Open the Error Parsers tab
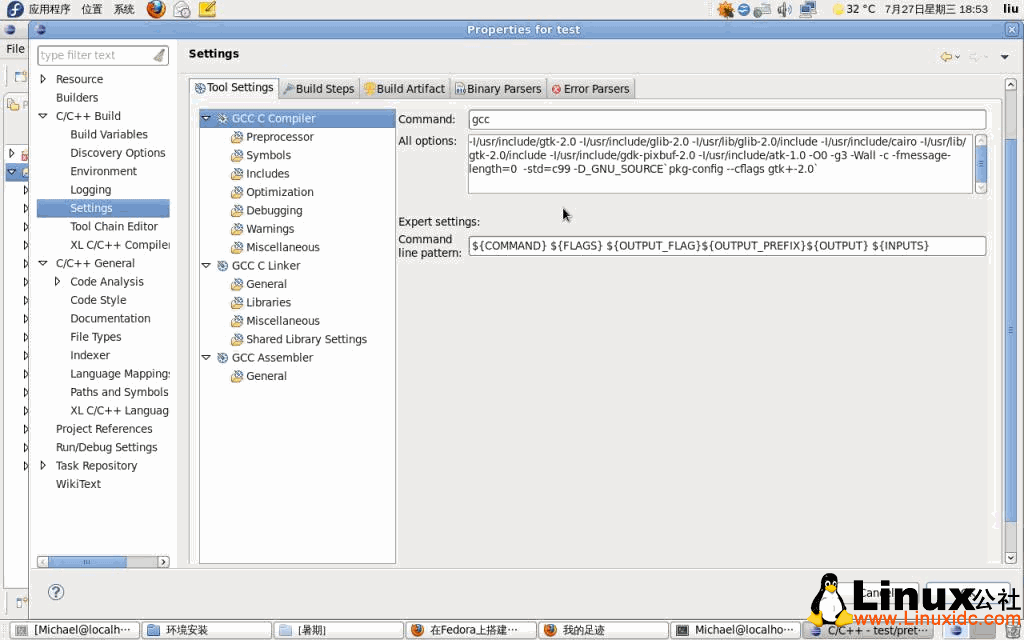Image resolution: width=1024 pixels, height=640 pixels. coord(590,87)
